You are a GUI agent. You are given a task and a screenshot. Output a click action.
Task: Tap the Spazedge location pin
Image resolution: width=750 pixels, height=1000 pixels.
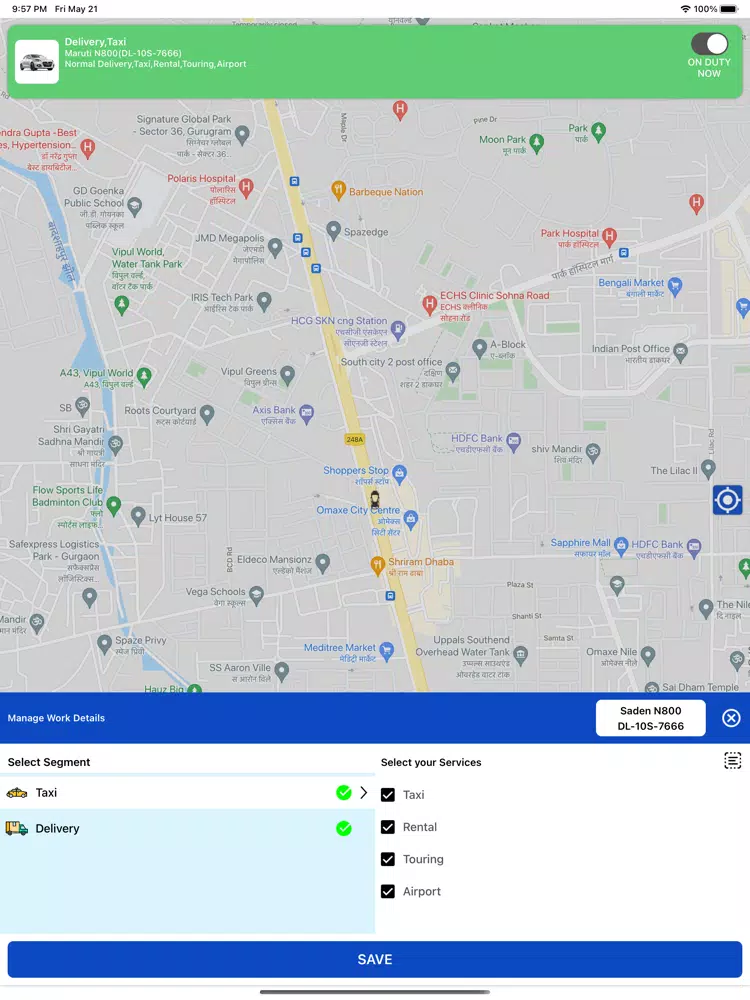[334, 230]
